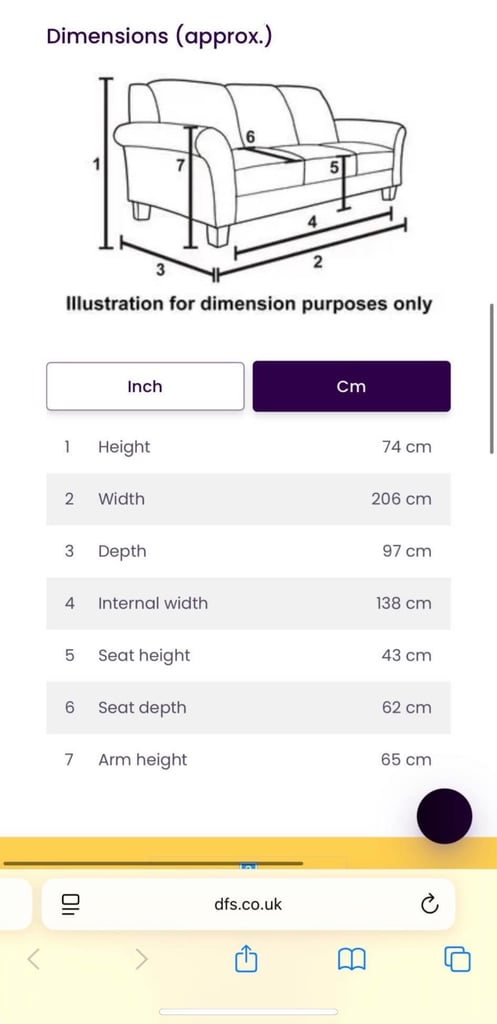Viewport: 497px width, 1024px height.
Task: Switch dimensions to Inch
Action: [145, 387]
